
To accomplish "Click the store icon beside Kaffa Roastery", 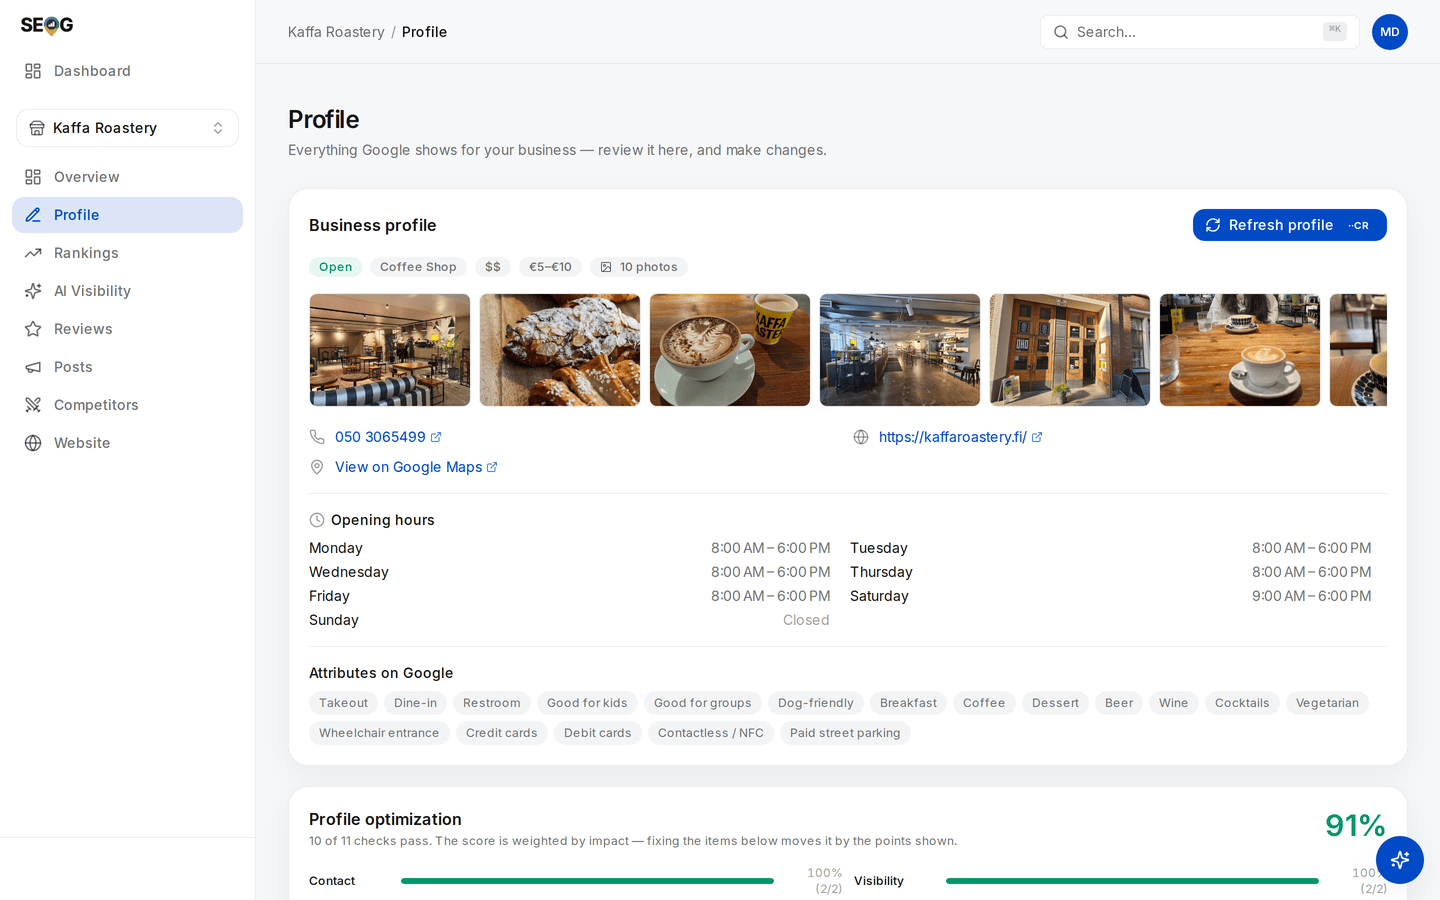I will click(x=37, y=128).
